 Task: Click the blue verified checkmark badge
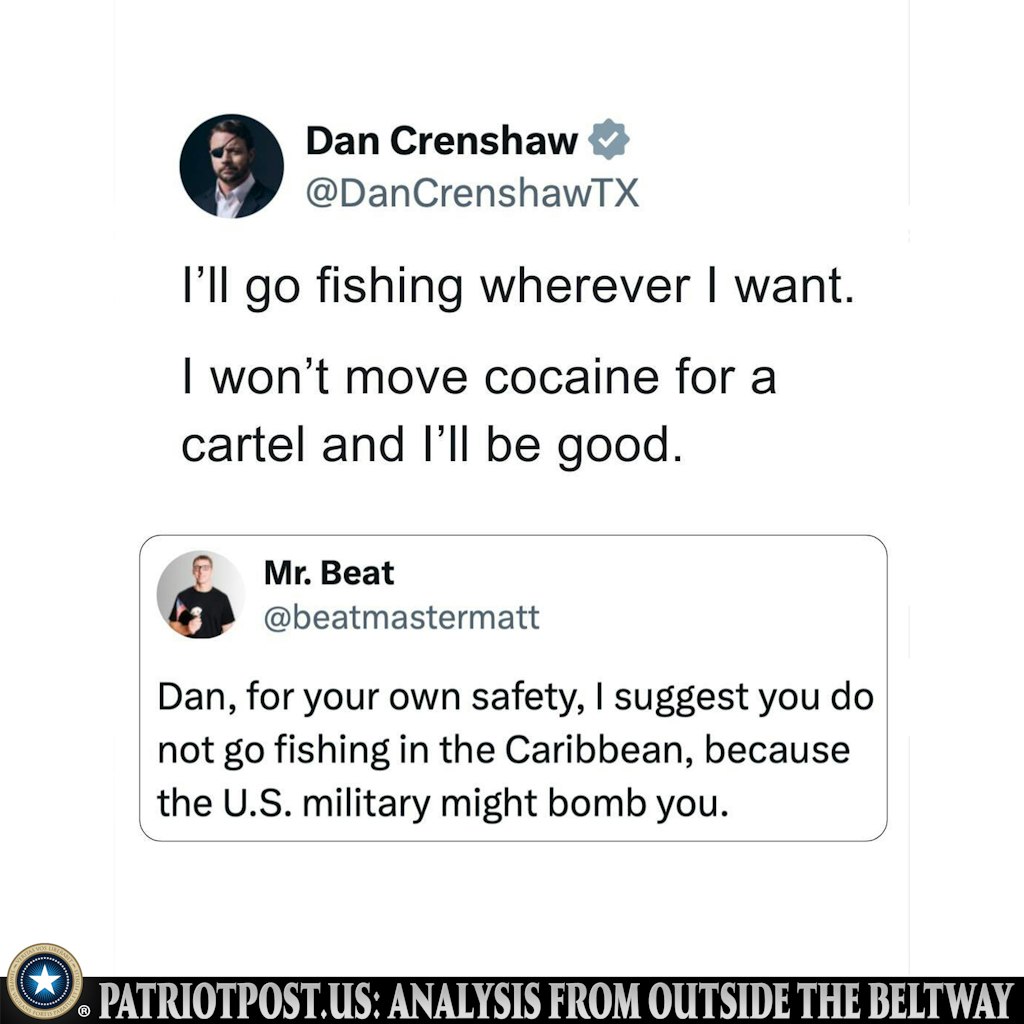click(x=609, y=139)
